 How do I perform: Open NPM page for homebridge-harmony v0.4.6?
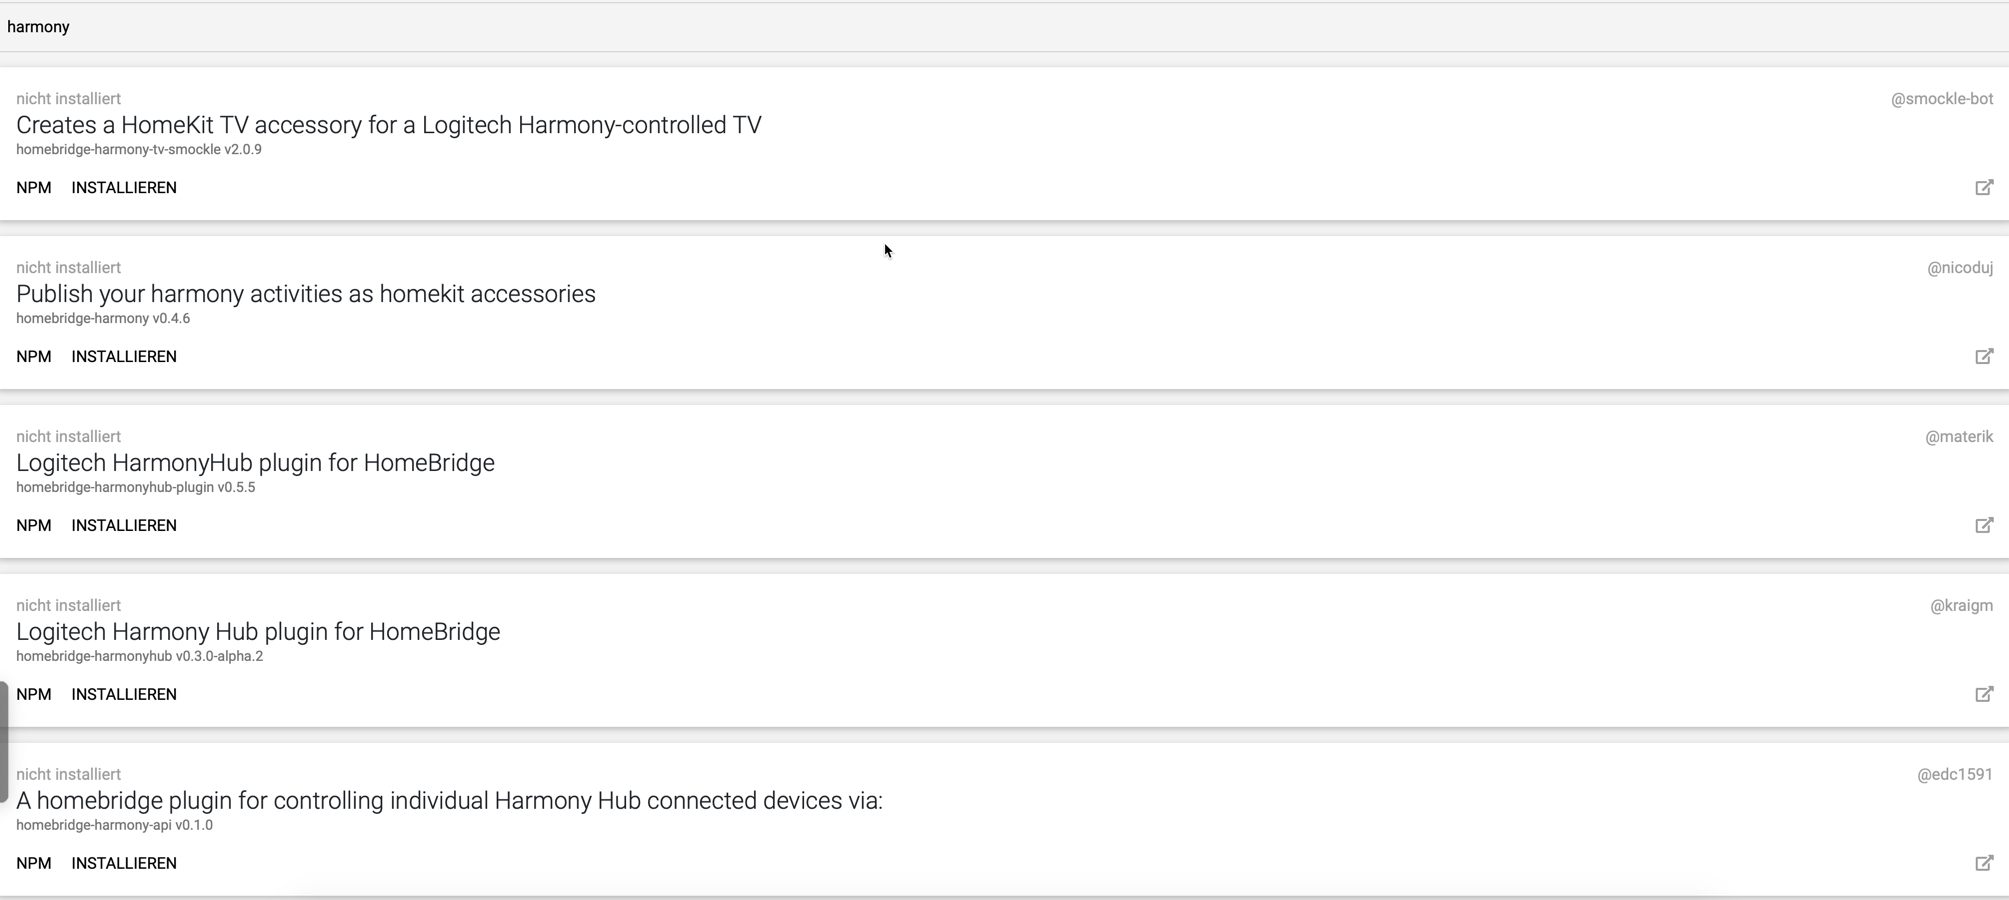tap(34, 357)
